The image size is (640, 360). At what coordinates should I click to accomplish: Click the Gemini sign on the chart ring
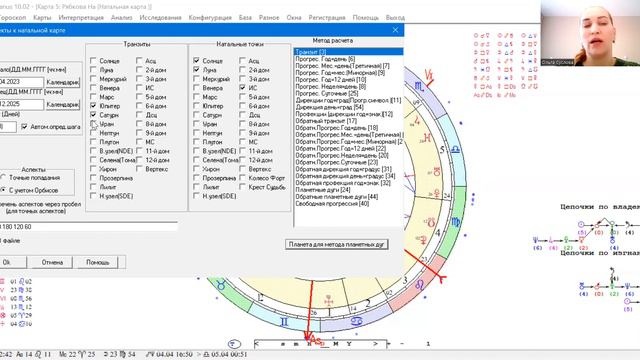284,322
